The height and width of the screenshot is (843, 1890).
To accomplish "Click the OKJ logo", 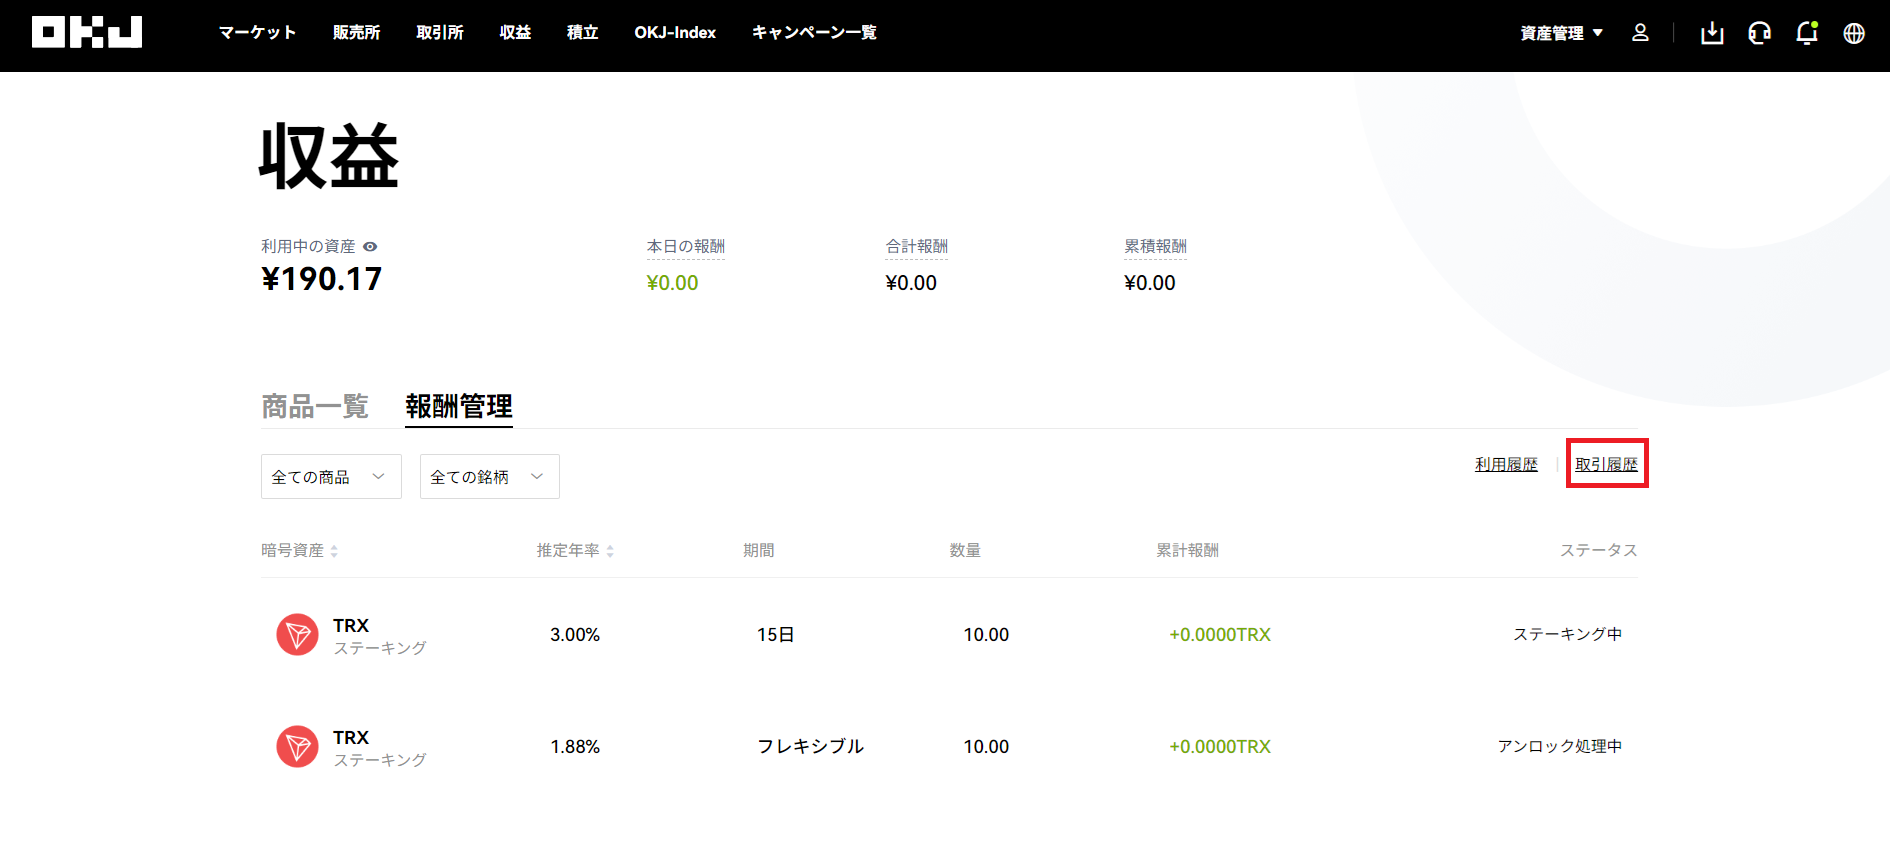I will point(87,32).
